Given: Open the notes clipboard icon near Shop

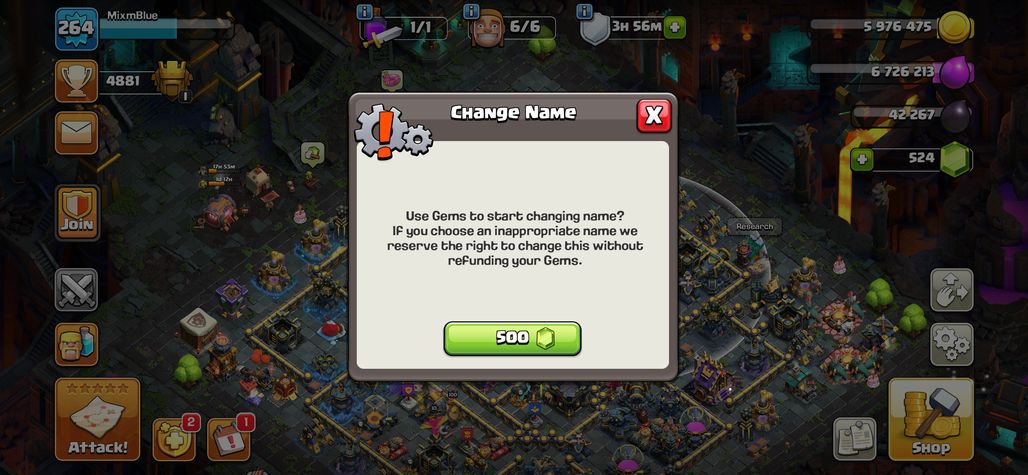Looking at the screenshot, I should click(854, 438).
